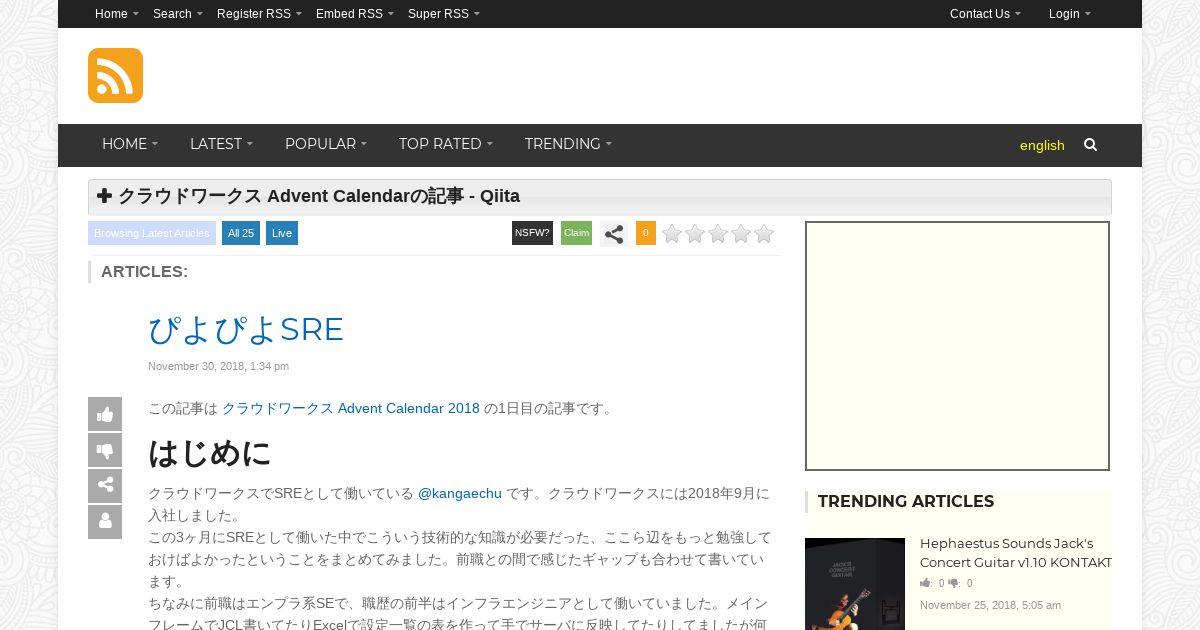Image resolution: width=1200 pixels, height=630 pixels.
Task: Click the thumbs down icon under Hephaestus article
Action: click(x=954, y=583)
